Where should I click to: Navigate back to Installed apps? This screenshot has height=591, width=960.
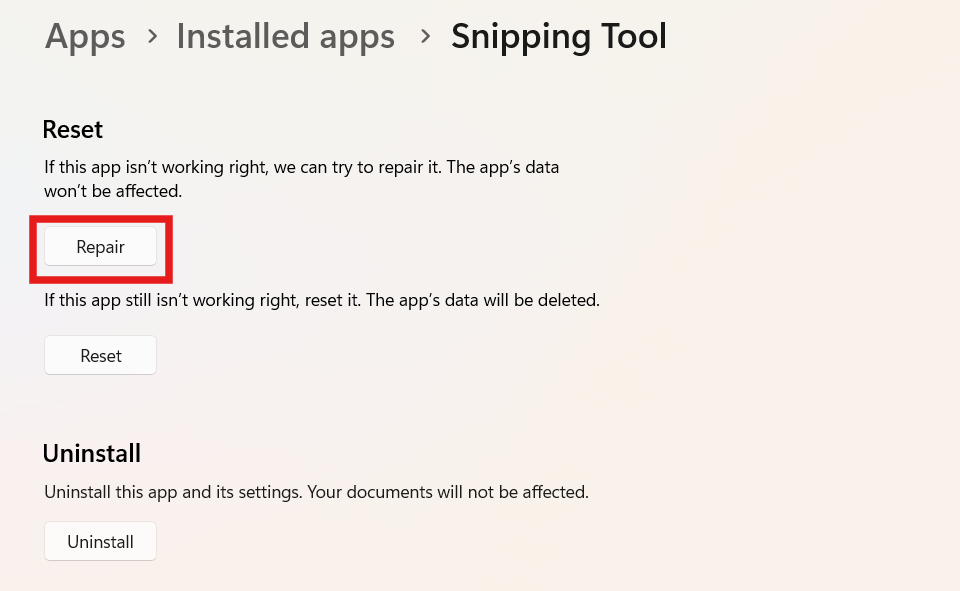pos(285,36)
